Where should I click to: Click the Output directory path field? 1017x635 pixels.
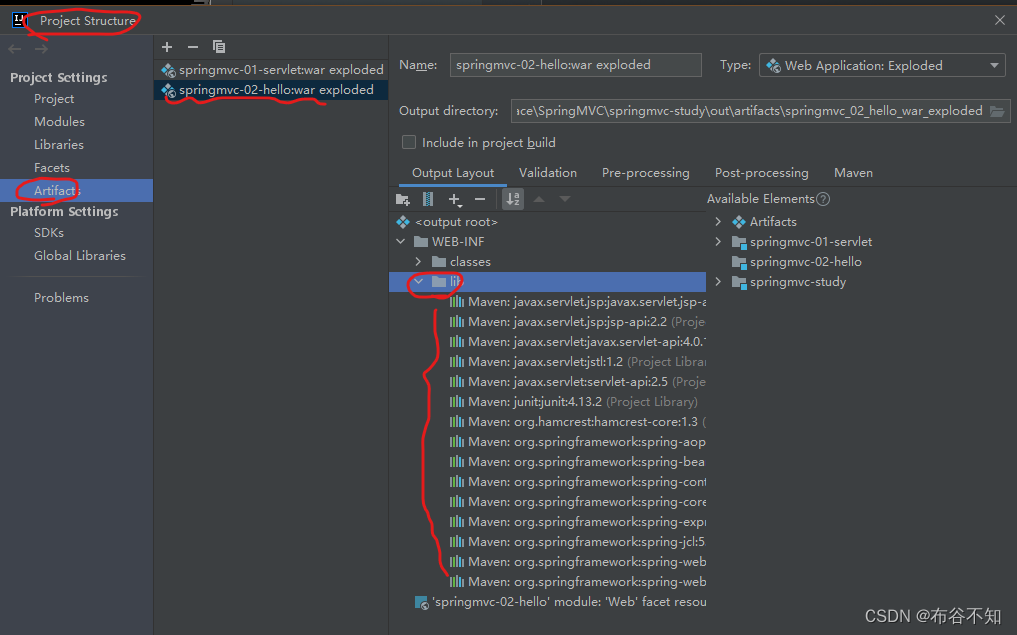750,111
